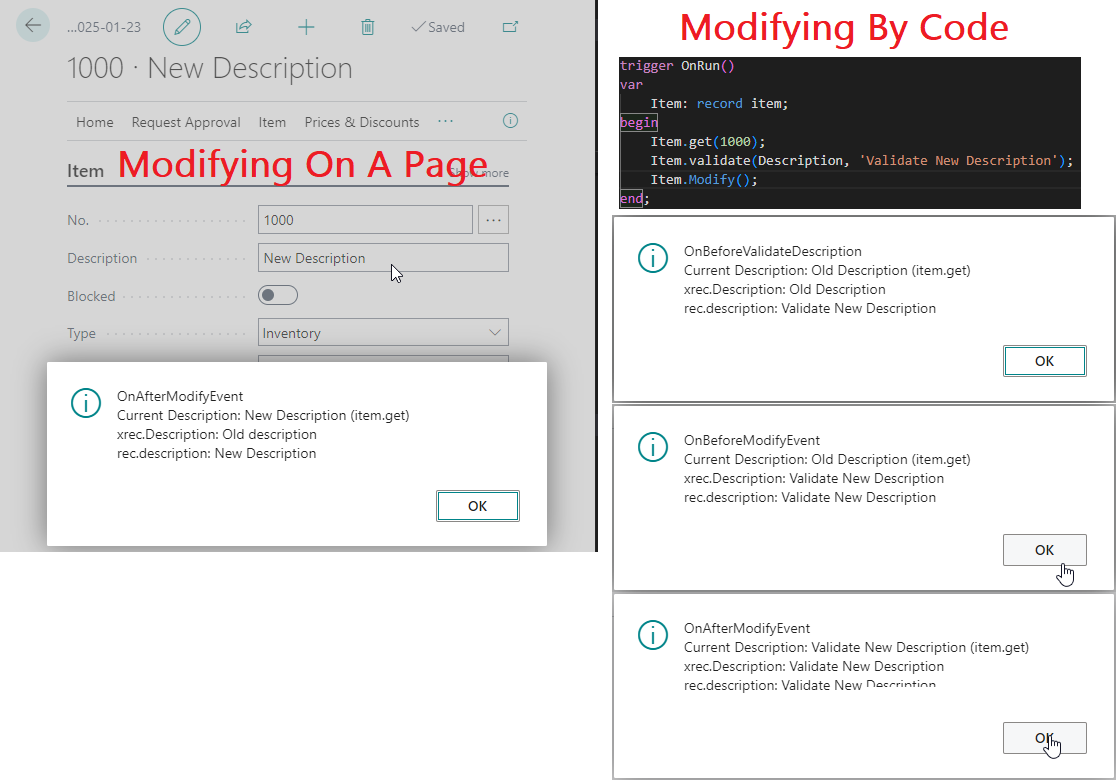
Task: Open the more actions ellipsis on the action bar
Action: coord(445,121)
